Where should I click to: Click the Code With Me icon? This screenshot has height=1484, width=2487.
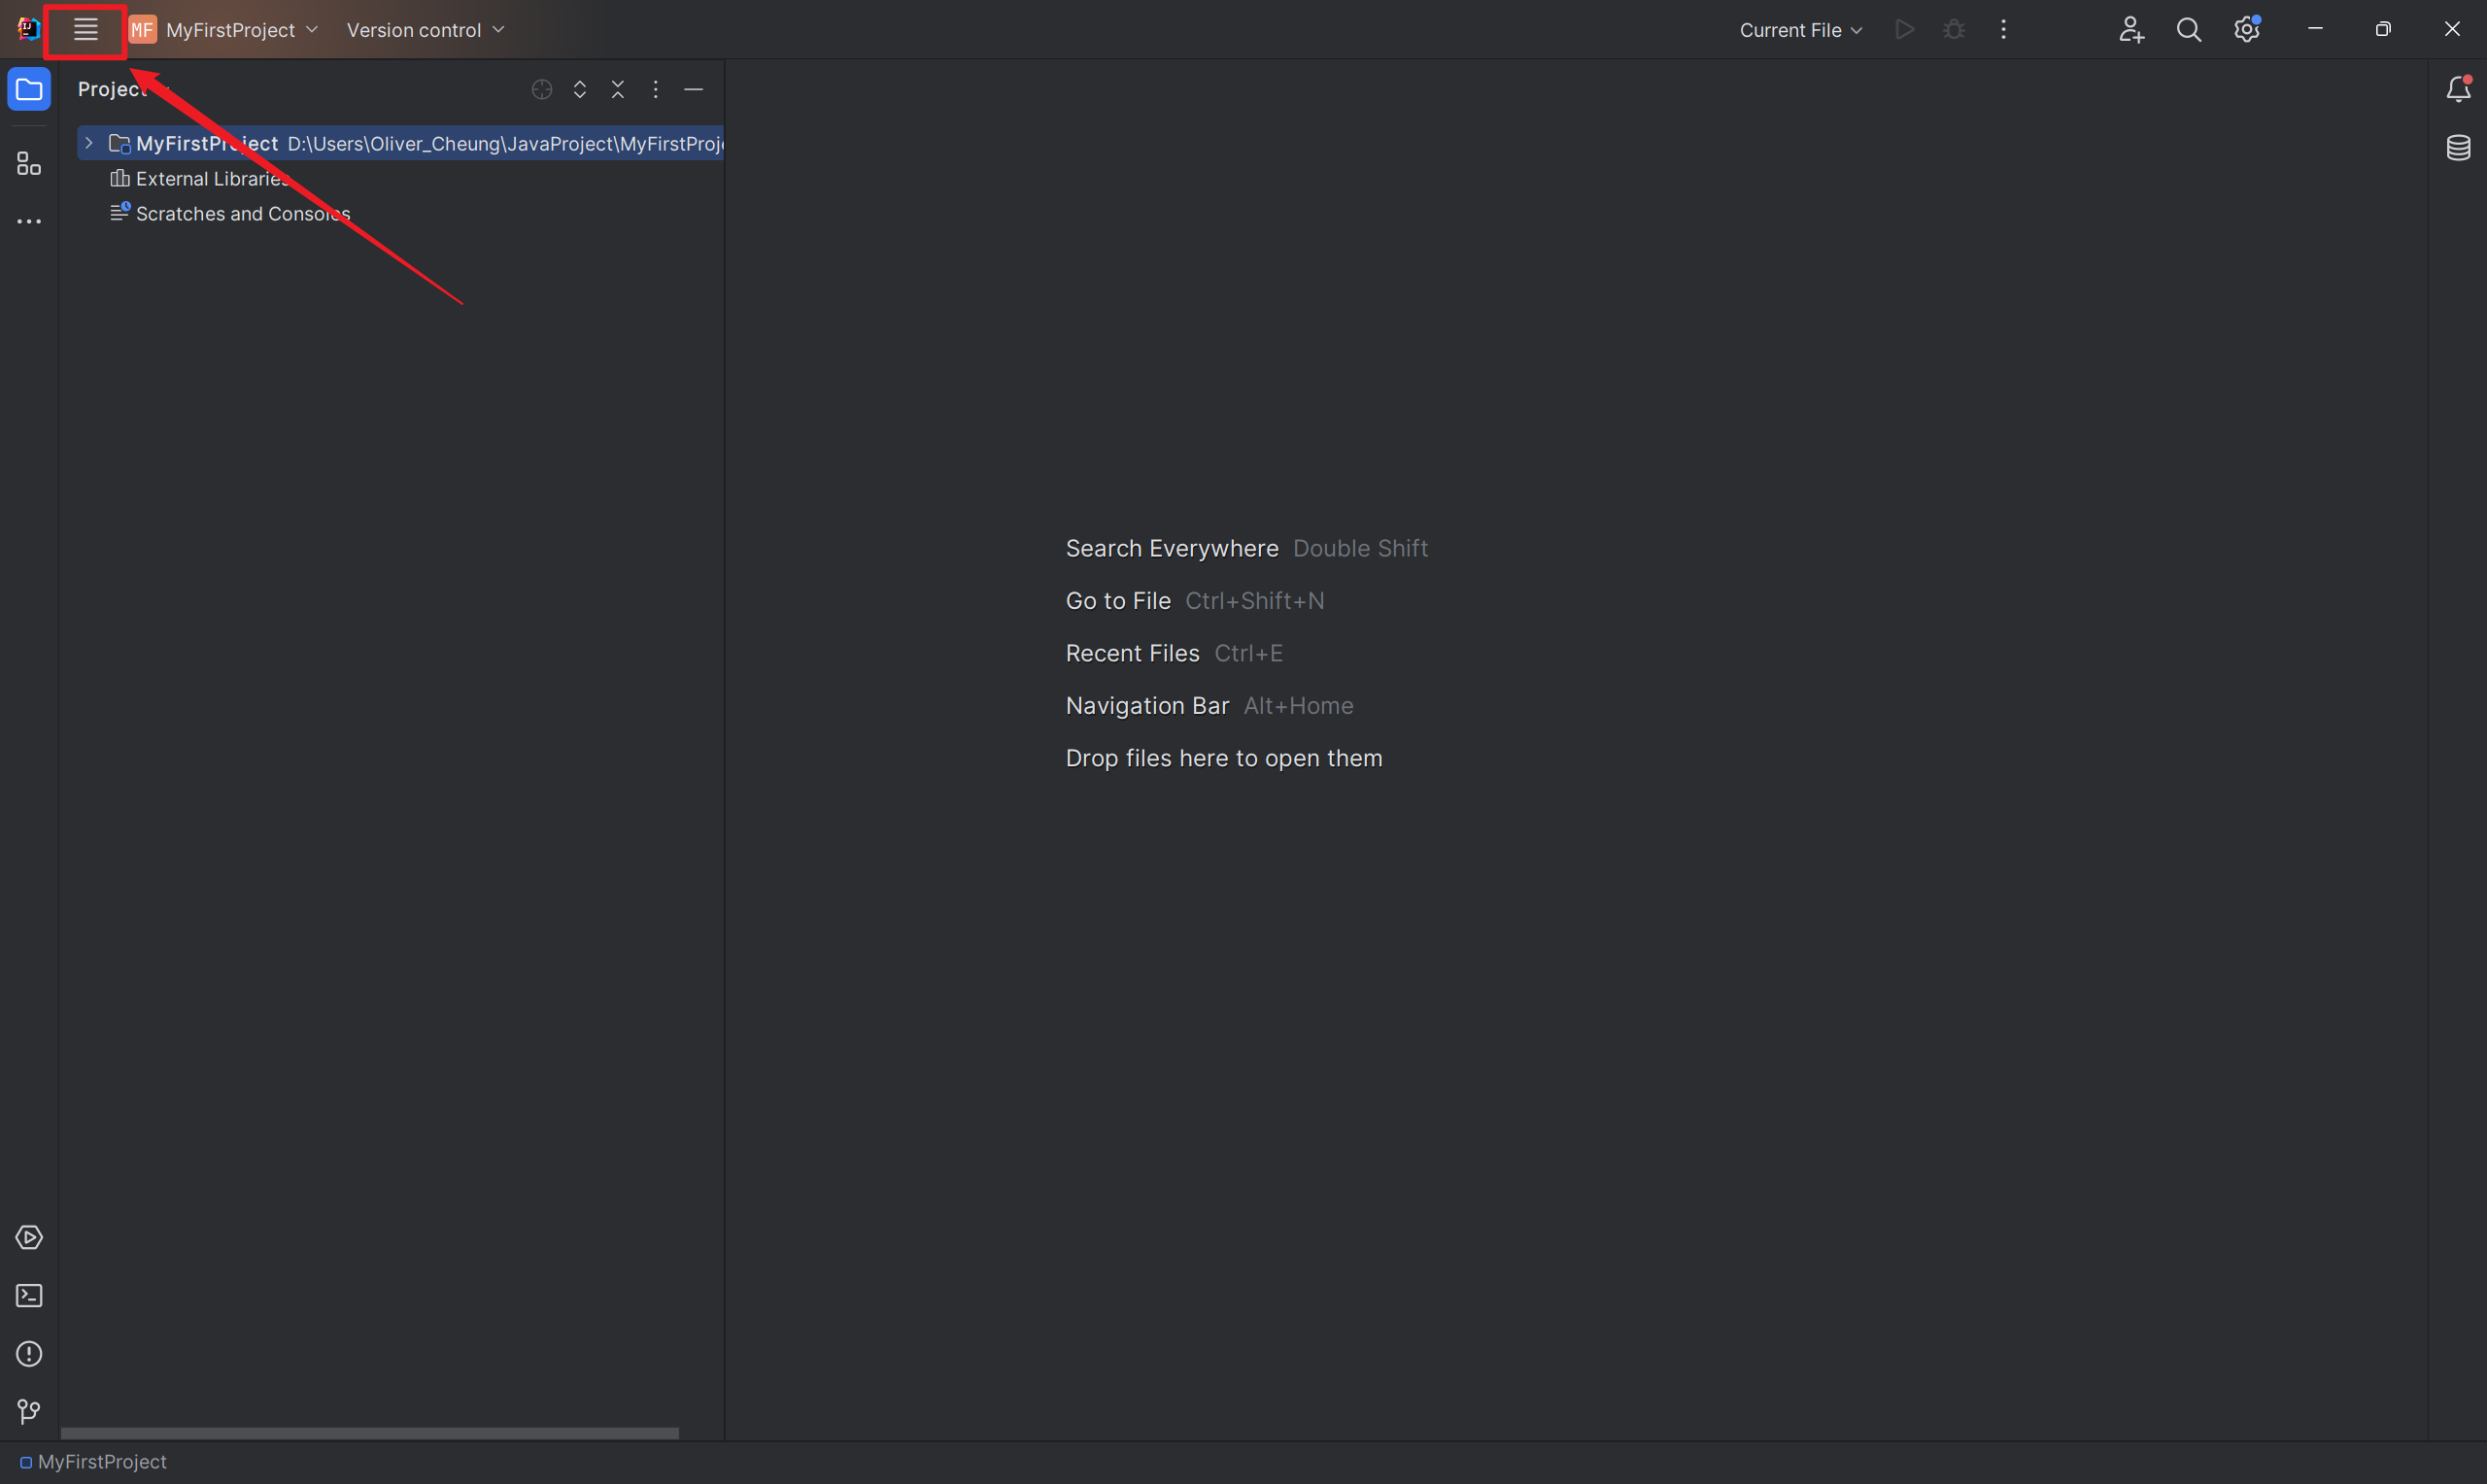tap(2130, 30)
